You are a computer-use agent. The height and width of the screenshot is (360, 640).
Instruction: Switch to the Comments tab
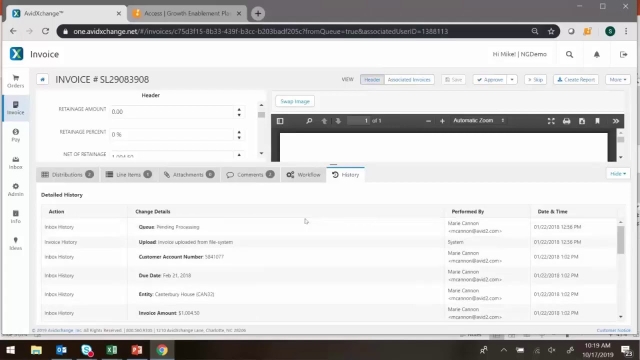click(x=250, y=175)
